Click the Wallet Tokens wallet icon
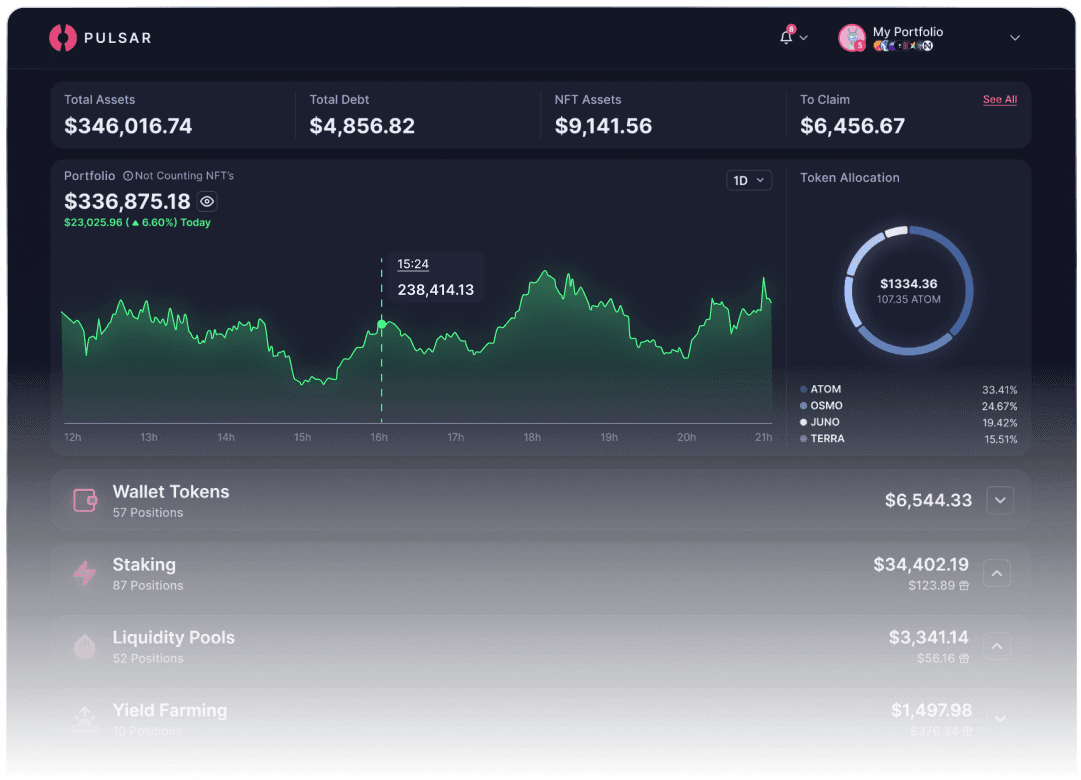 [x=85, y=501]
